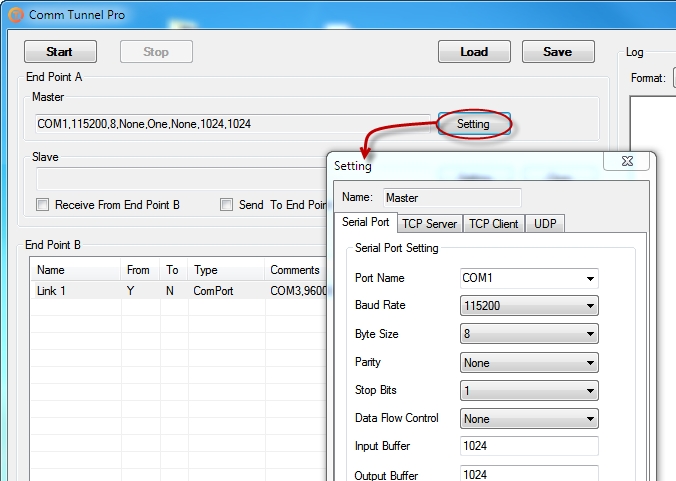Viewport: 676px width, 481px height.
Task: Open the Stop Bits dropdown
Action: point(529,391)
